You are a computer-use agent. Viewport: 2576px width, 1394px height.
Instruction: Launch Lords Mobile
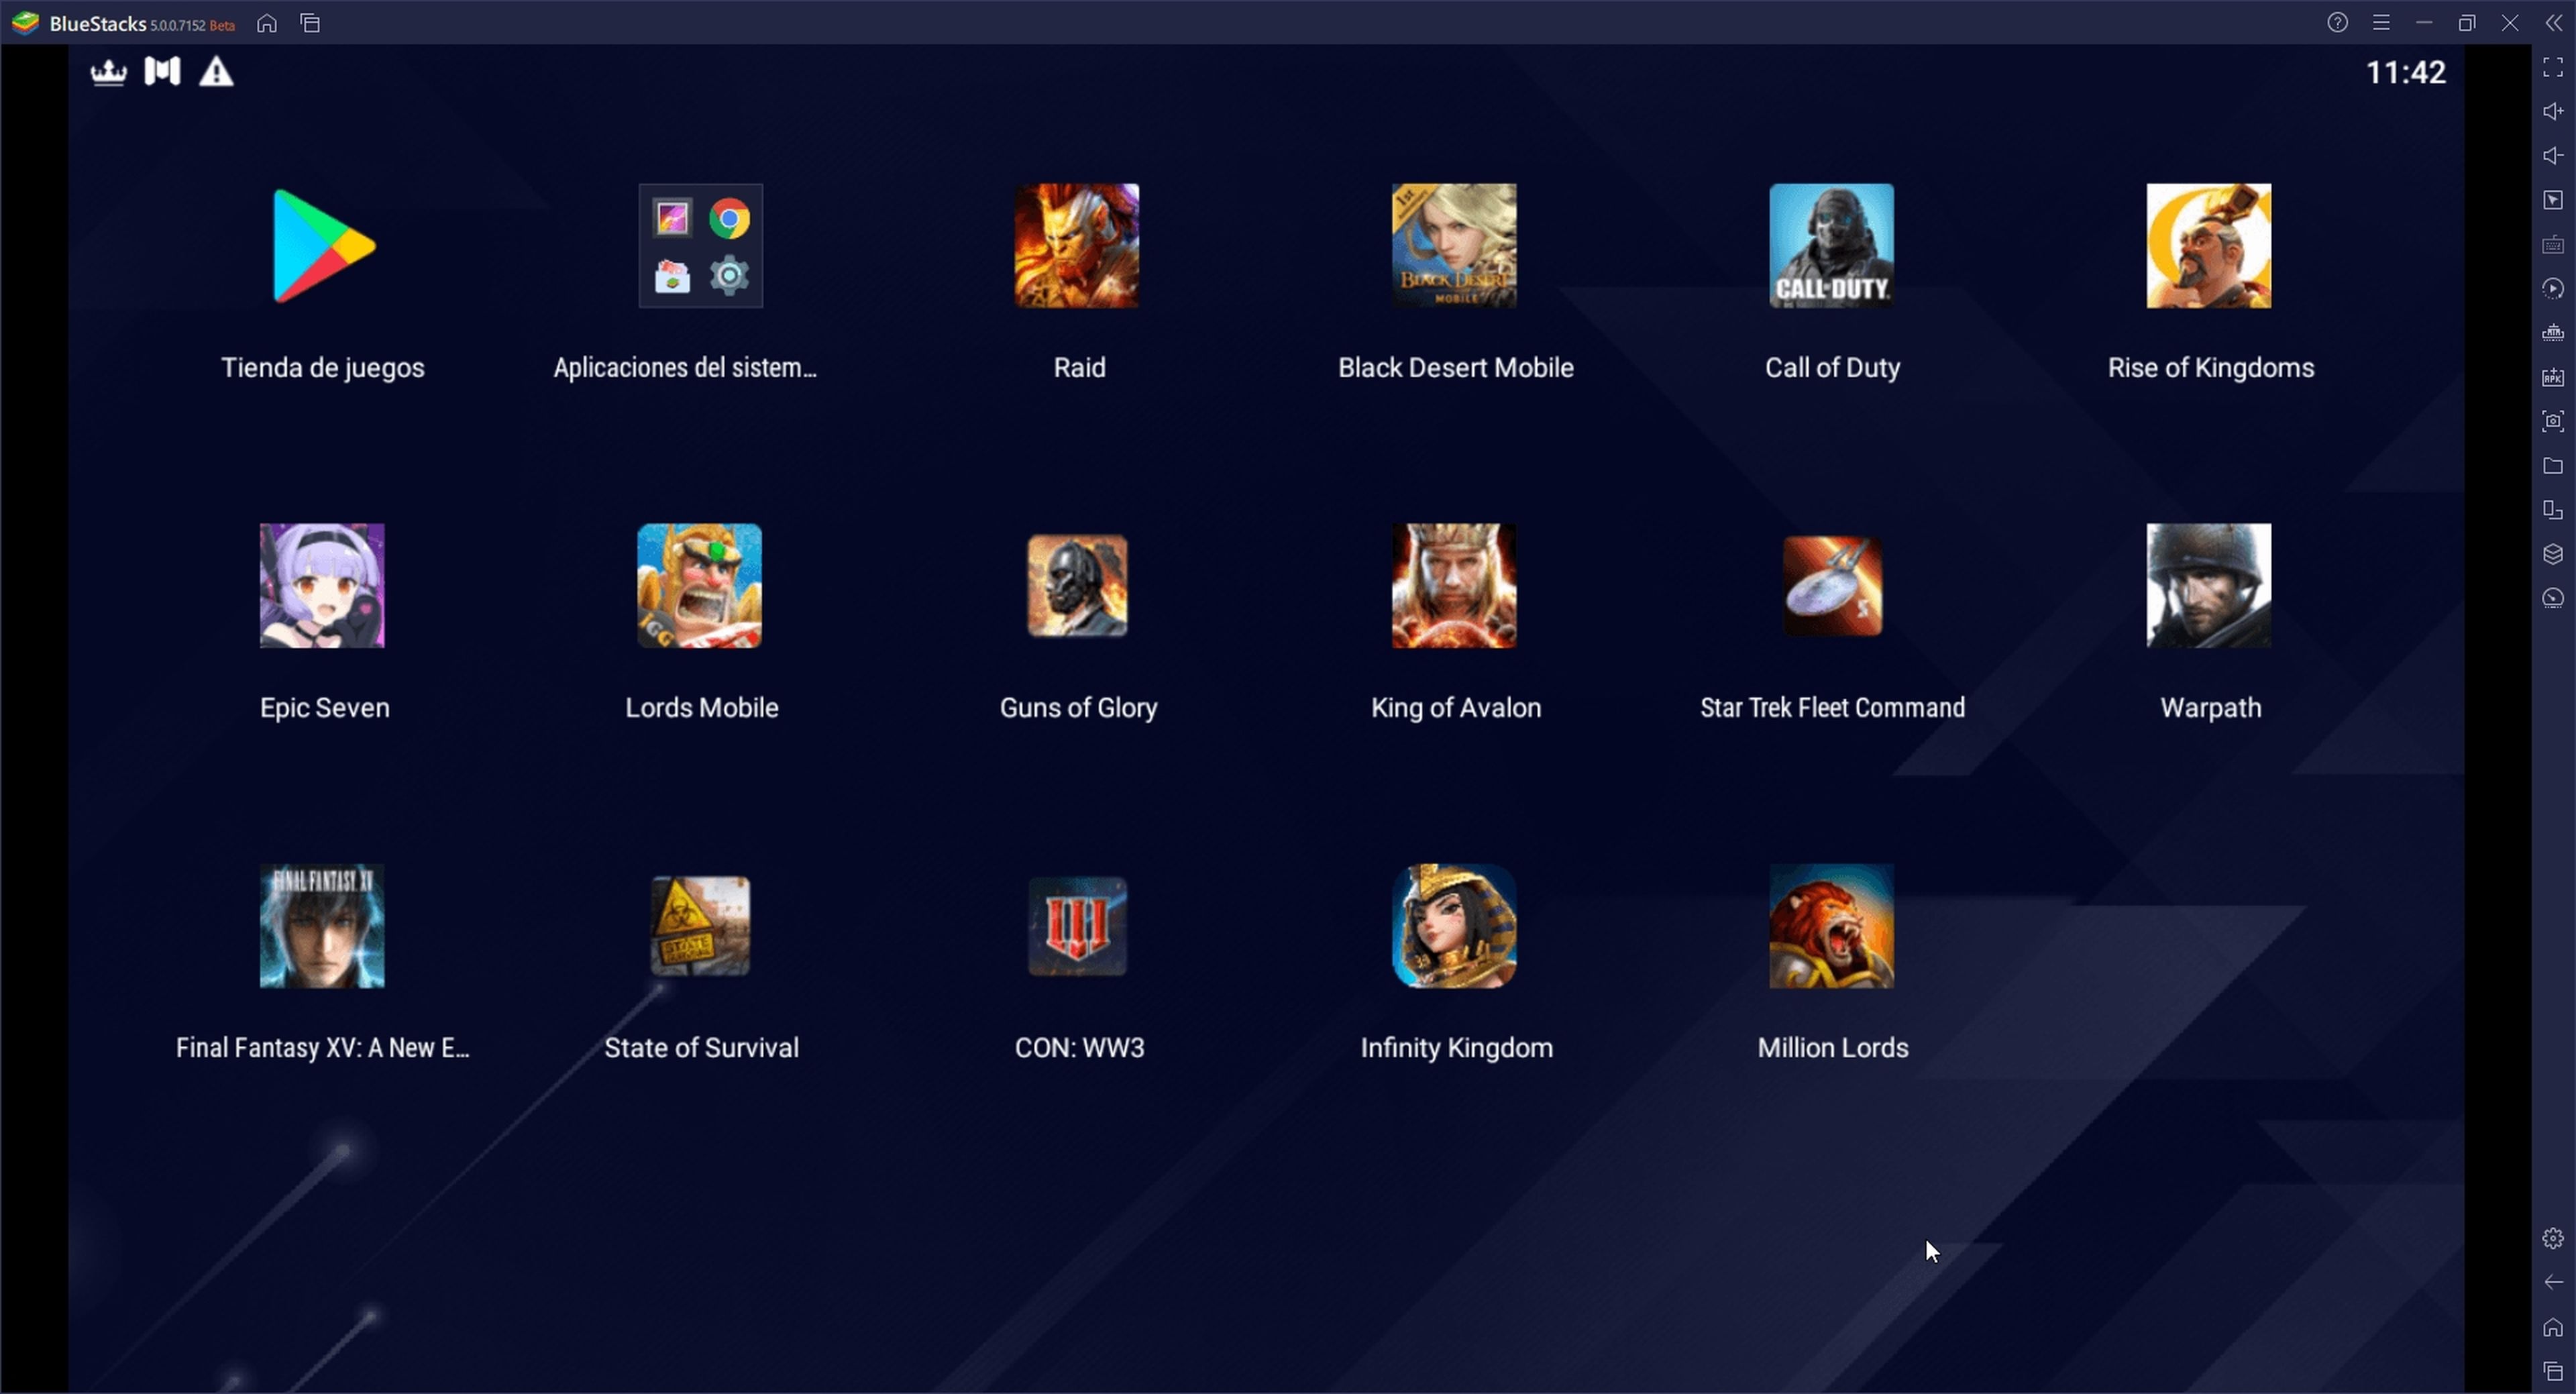700,586
